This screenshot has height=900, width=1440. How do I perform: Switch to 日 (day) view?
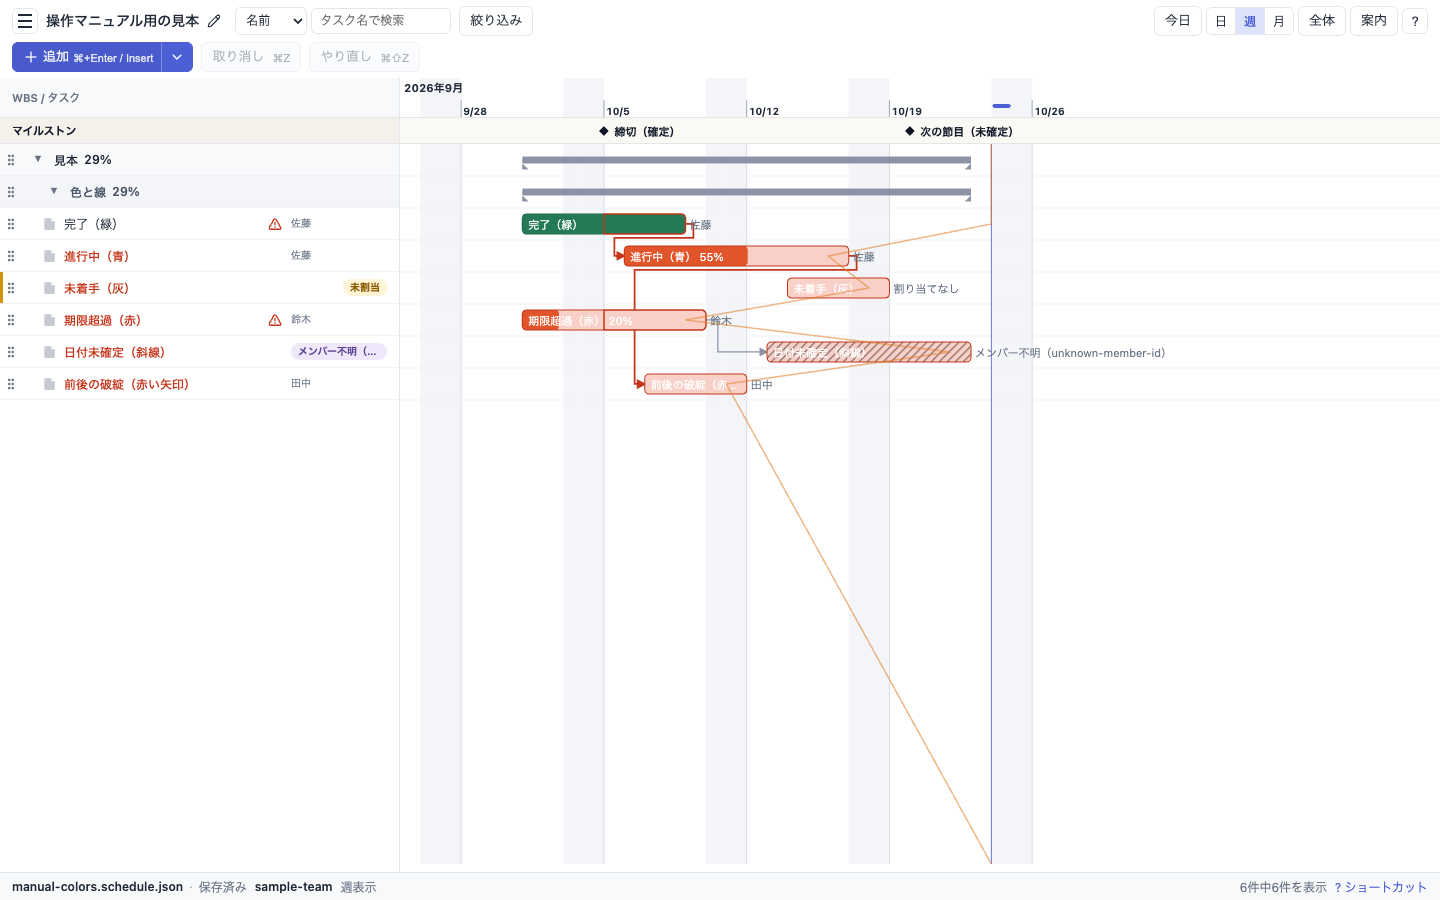coord(1221,21)
